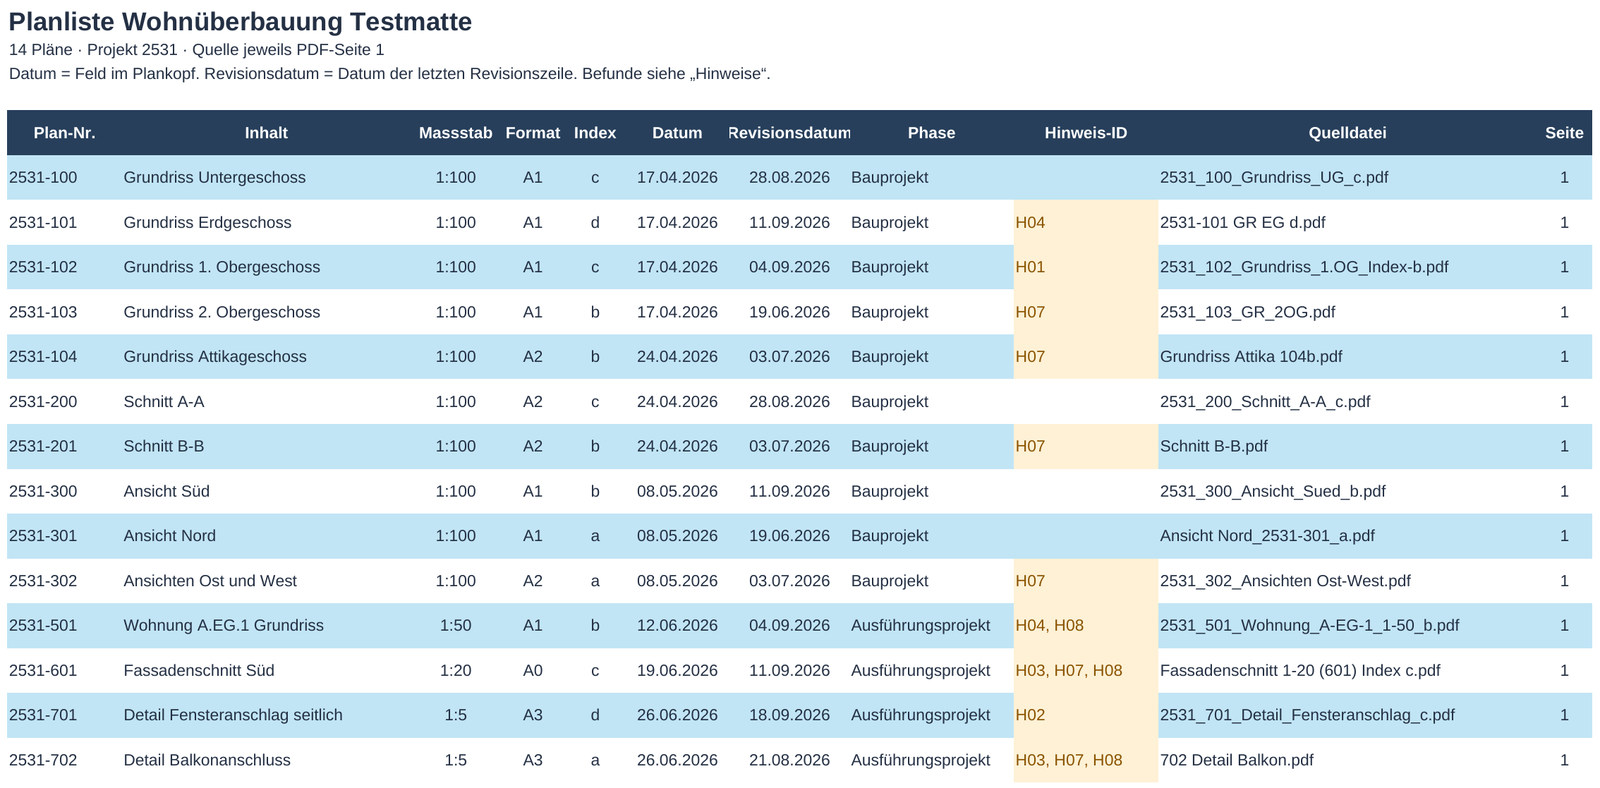Click Ausführungsprojekt phase in row 2531-701
Image resolution: width=1600 pixels, height=788 pixels.
(920, 715)
